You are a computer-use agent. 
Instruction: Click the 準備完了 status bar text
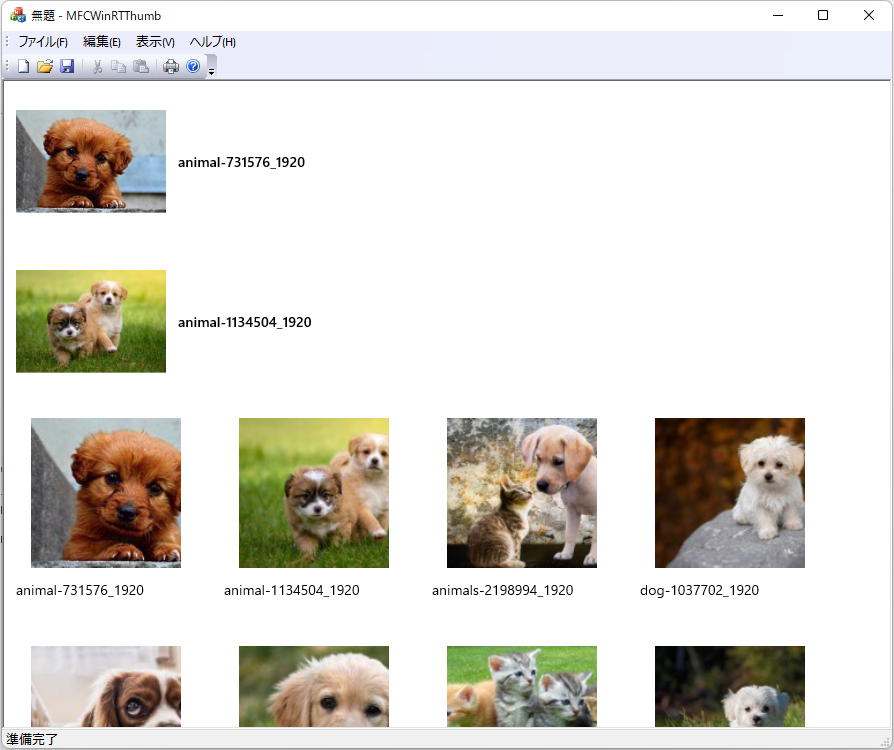pos(32,739)
